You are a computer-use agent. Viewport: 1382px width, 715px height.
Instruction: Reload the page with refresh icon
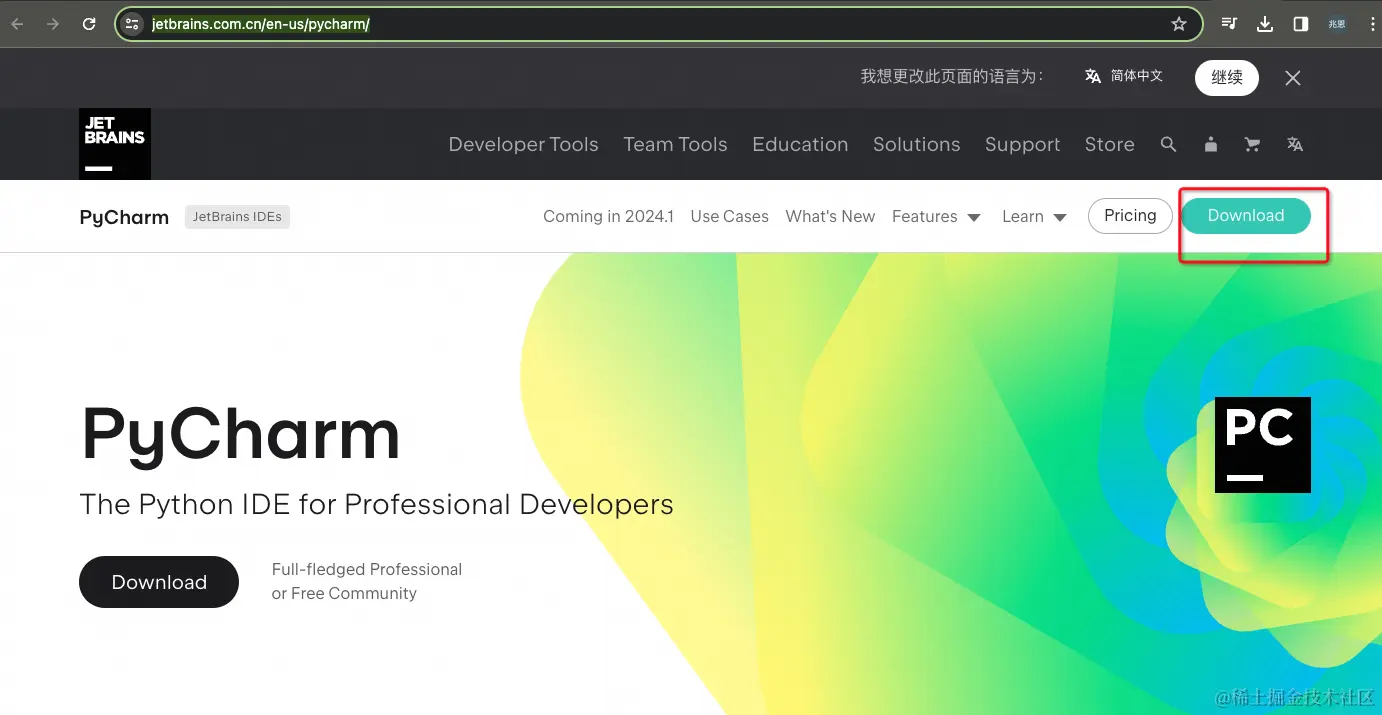89,24
